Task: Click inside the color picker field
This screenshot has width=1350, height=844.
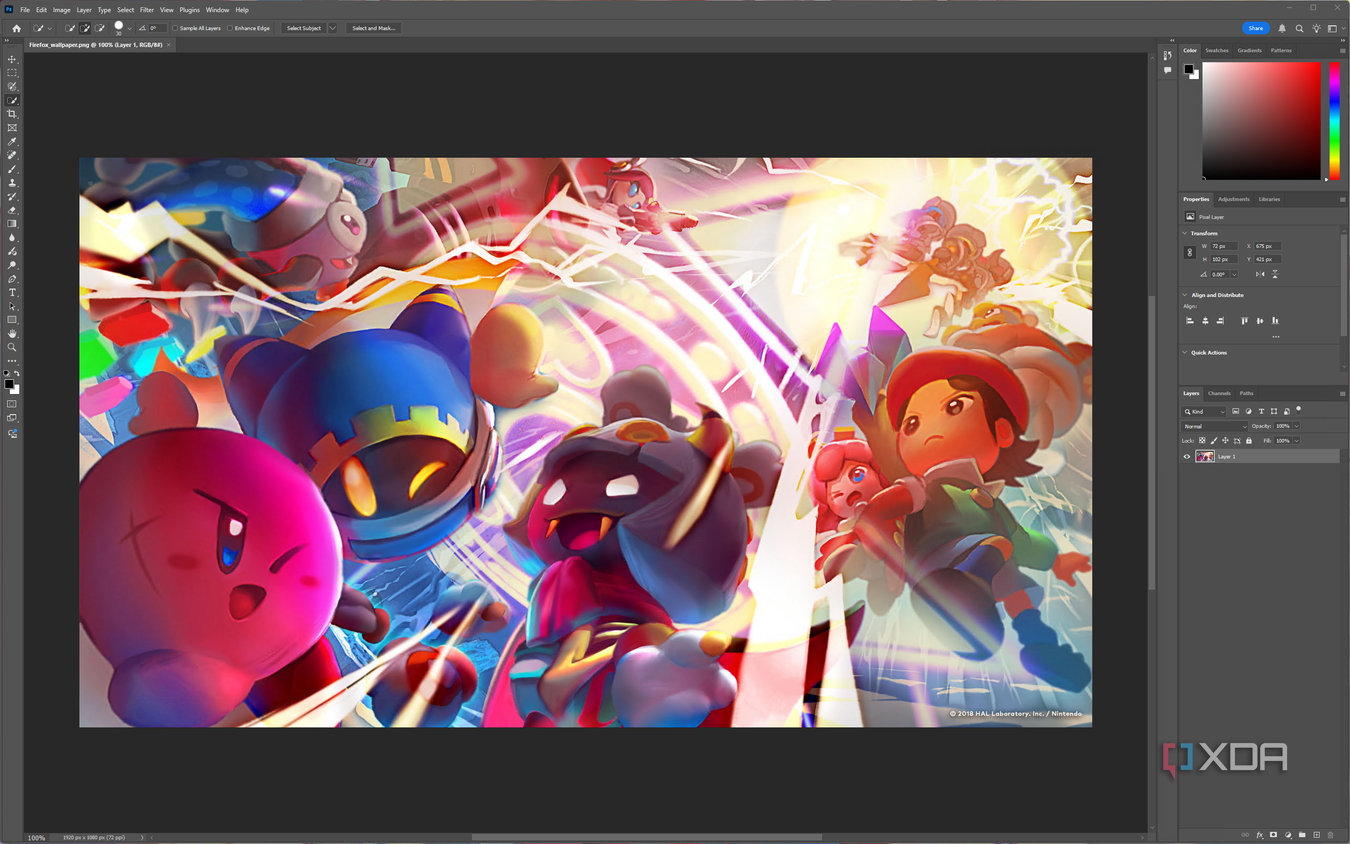Action: pos(1261,121)
